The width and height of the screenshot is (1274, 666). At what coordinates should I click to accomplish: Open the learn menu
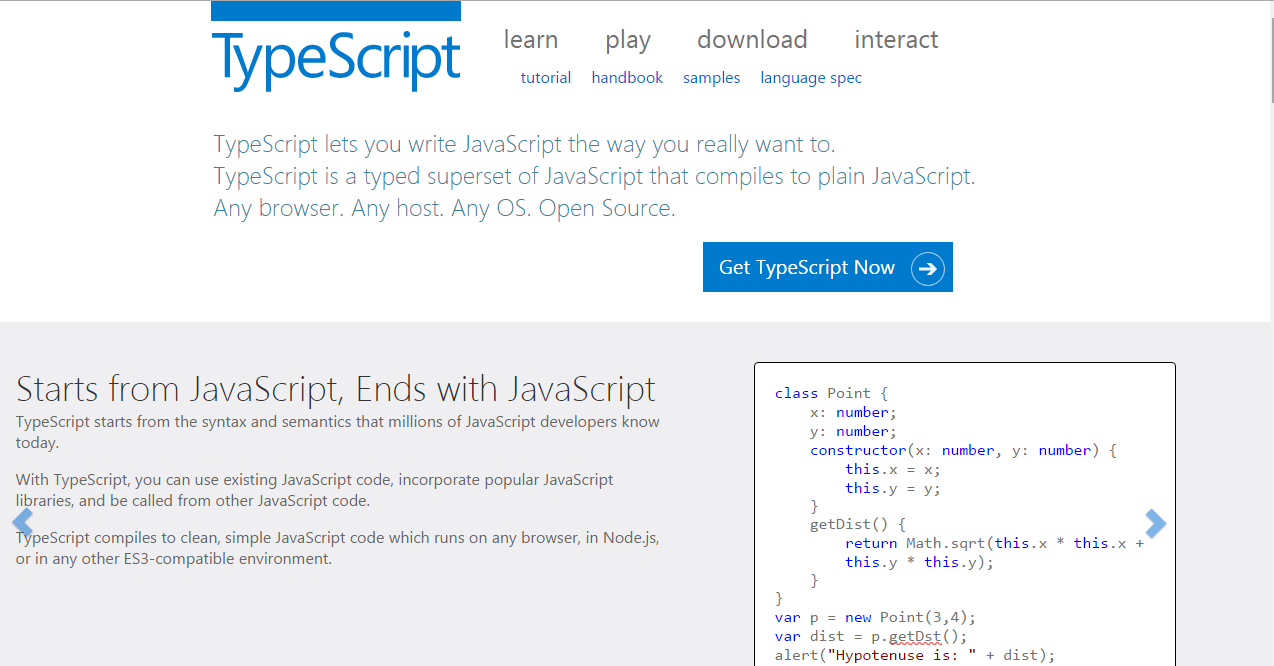(531, 40)
